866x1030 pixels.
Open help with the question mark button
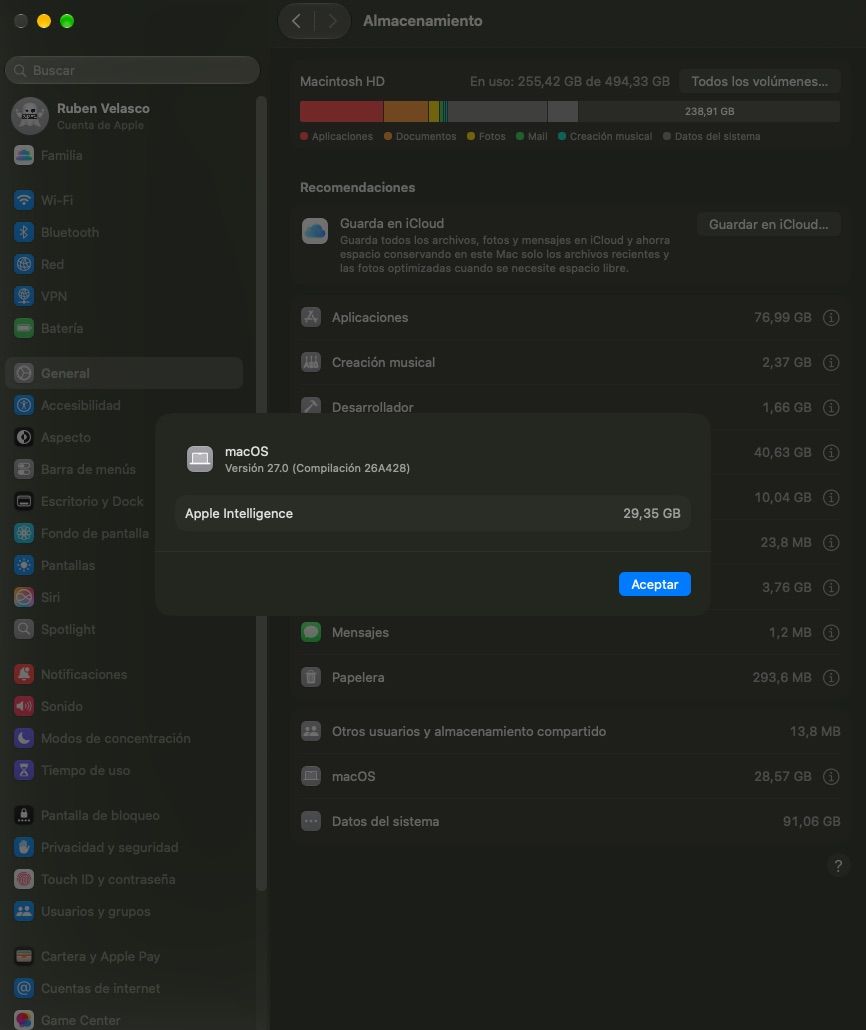point(838,866)
